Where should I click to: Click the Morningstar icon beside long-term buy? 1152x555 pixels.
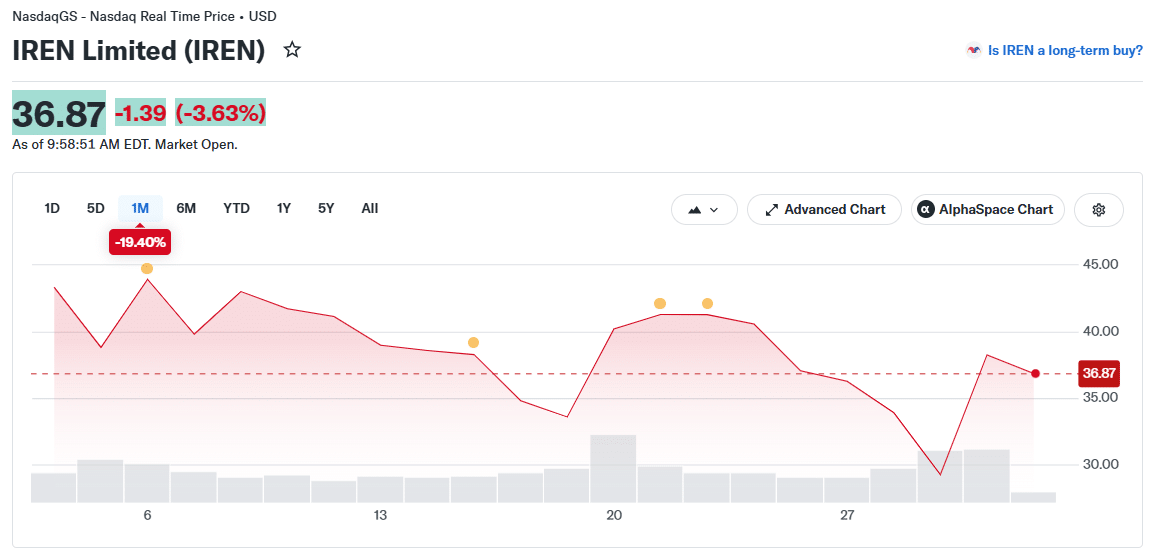pos(973,51)
